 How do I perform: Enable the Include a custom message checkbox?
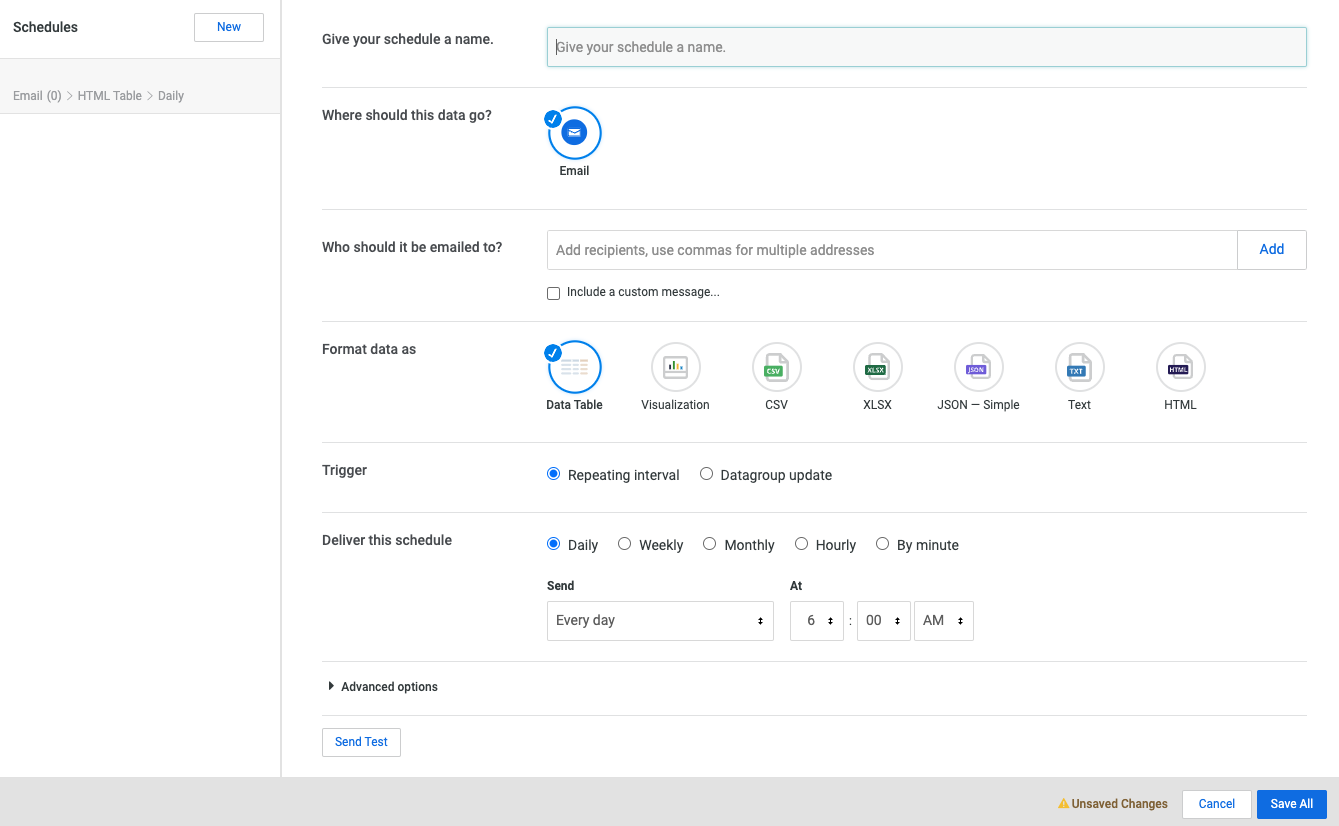click(x=554, y=293)
